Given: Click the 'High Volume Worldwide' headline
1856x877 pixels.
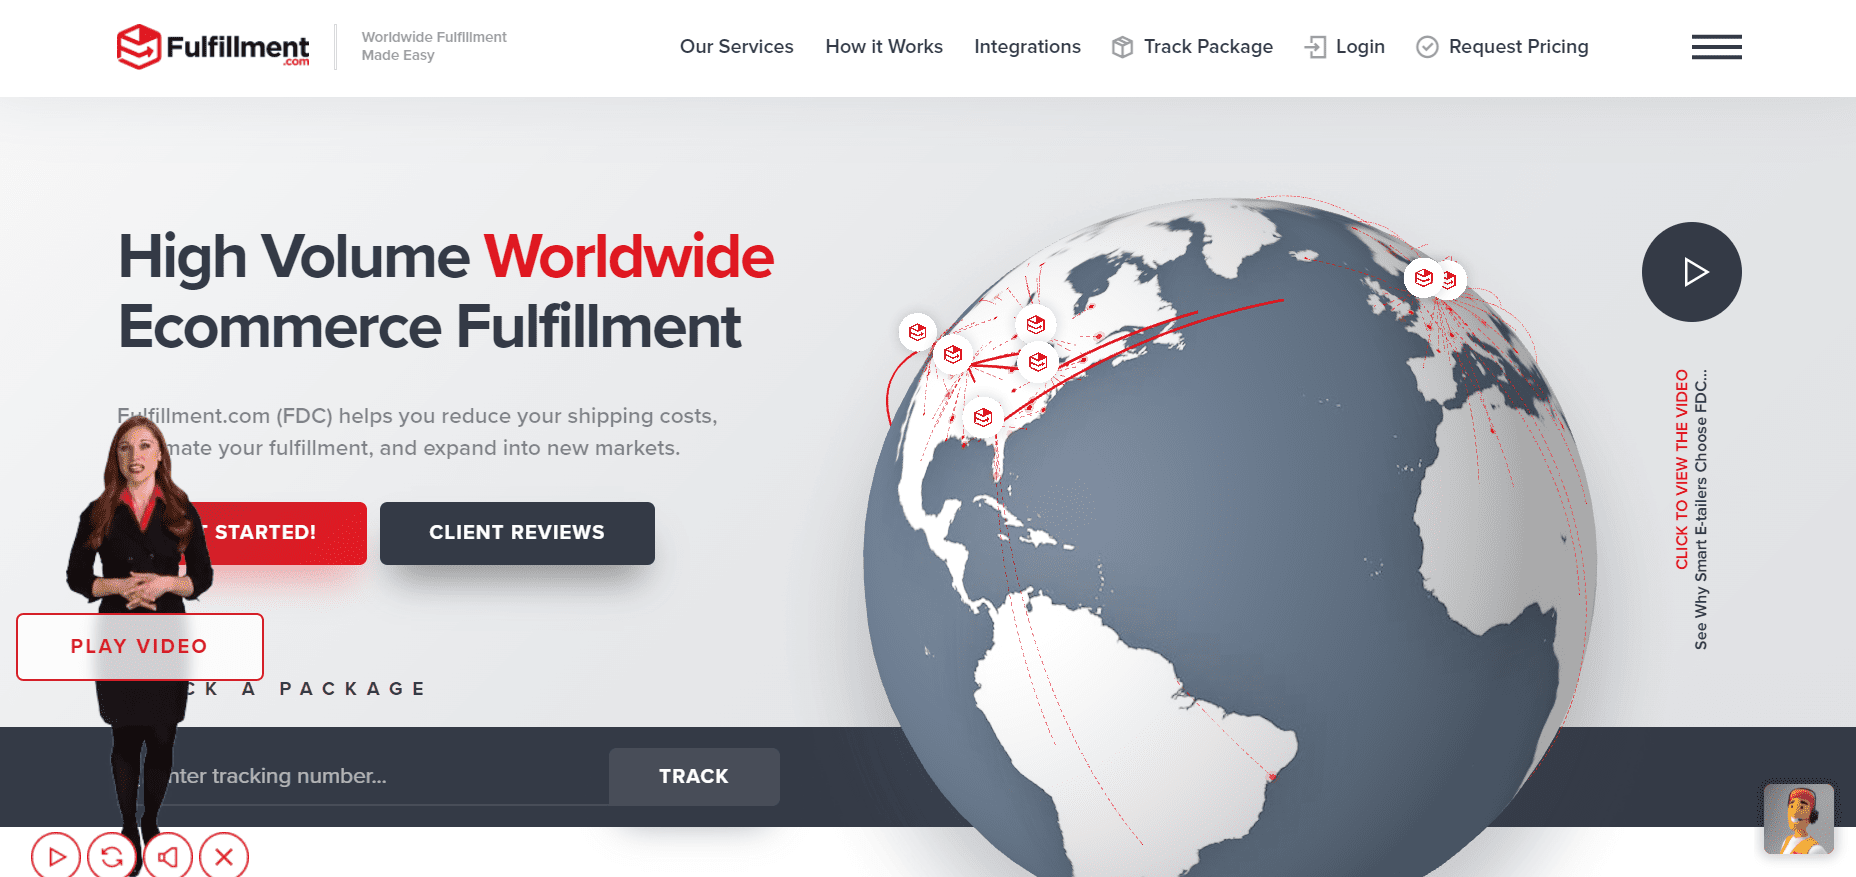Looking at the screenshot, I should tap(446, 257).
